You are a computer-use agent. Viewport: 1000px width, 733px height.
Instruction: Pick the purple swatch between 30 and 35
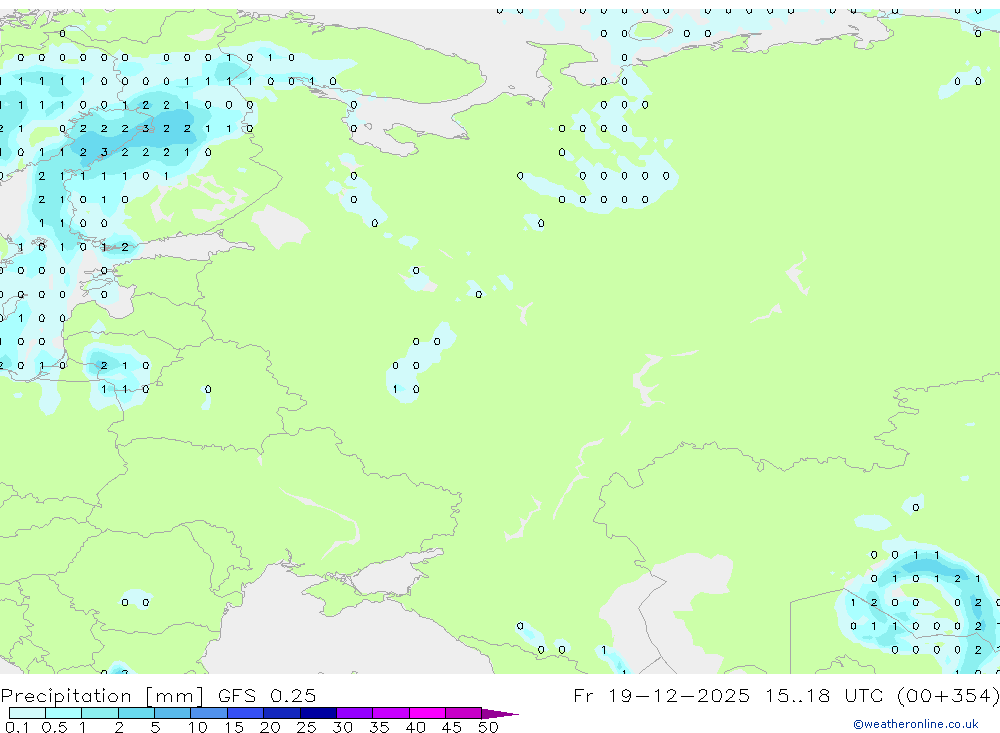click(355, 713)
